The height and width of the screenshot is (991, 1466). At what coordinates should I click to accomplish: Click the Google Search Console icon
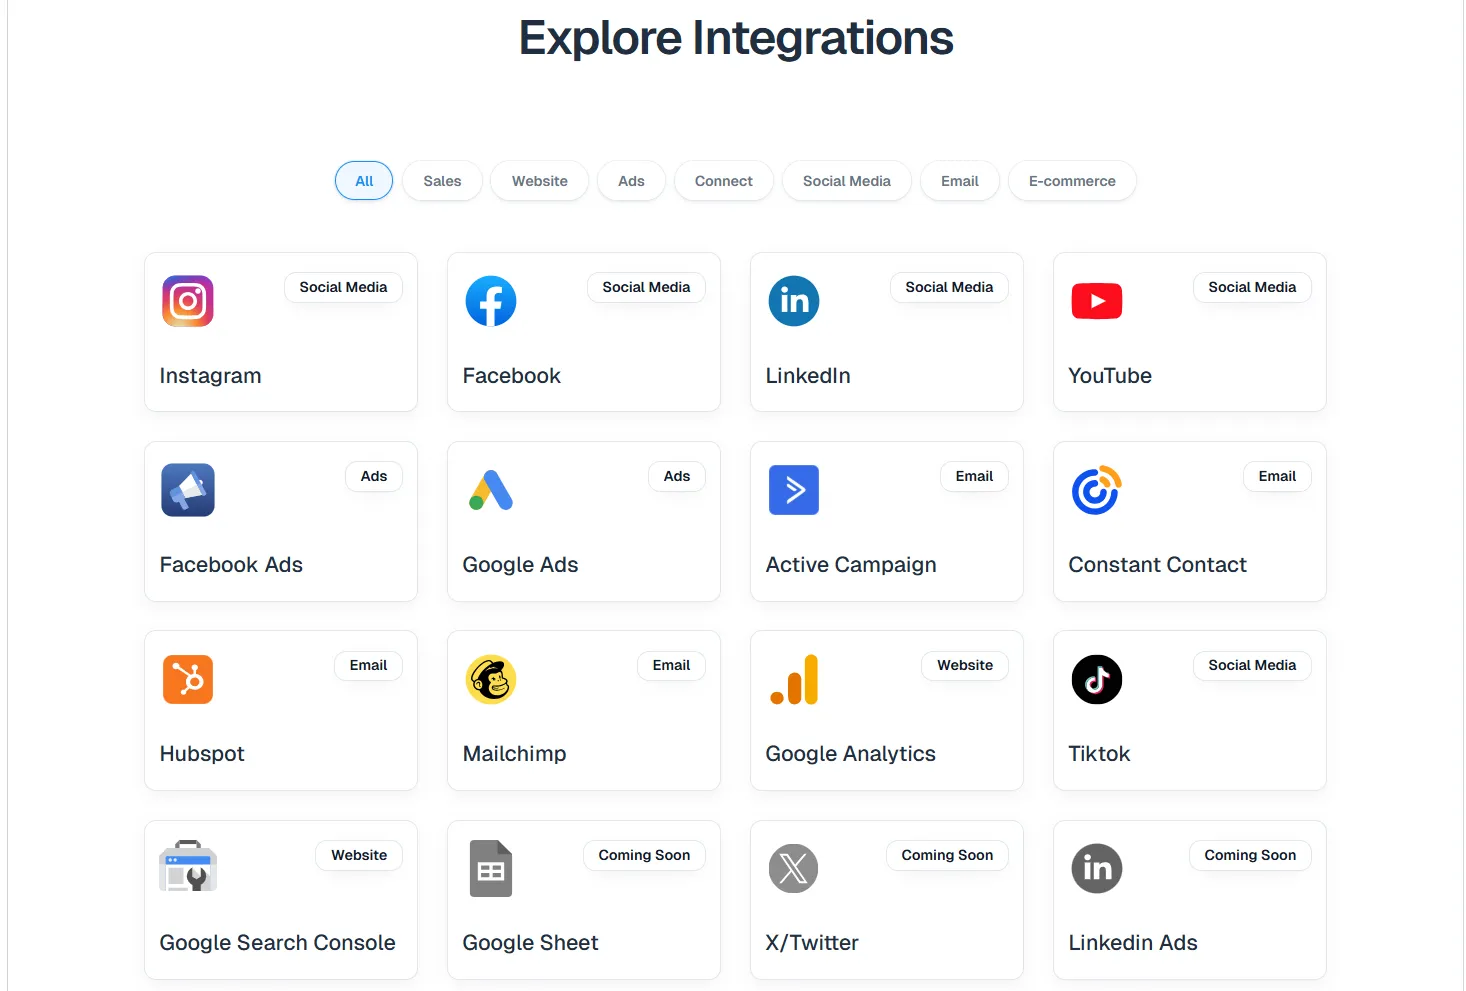point(188,867)
